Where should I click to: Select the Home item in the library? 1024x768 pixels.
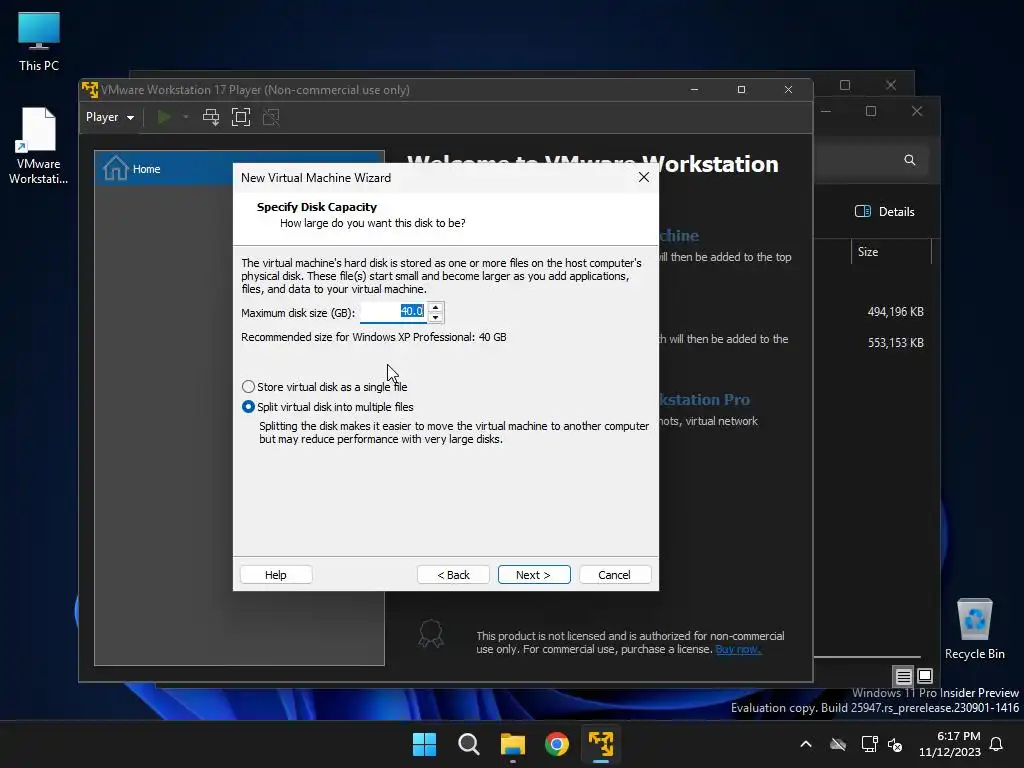coord(239,168)
